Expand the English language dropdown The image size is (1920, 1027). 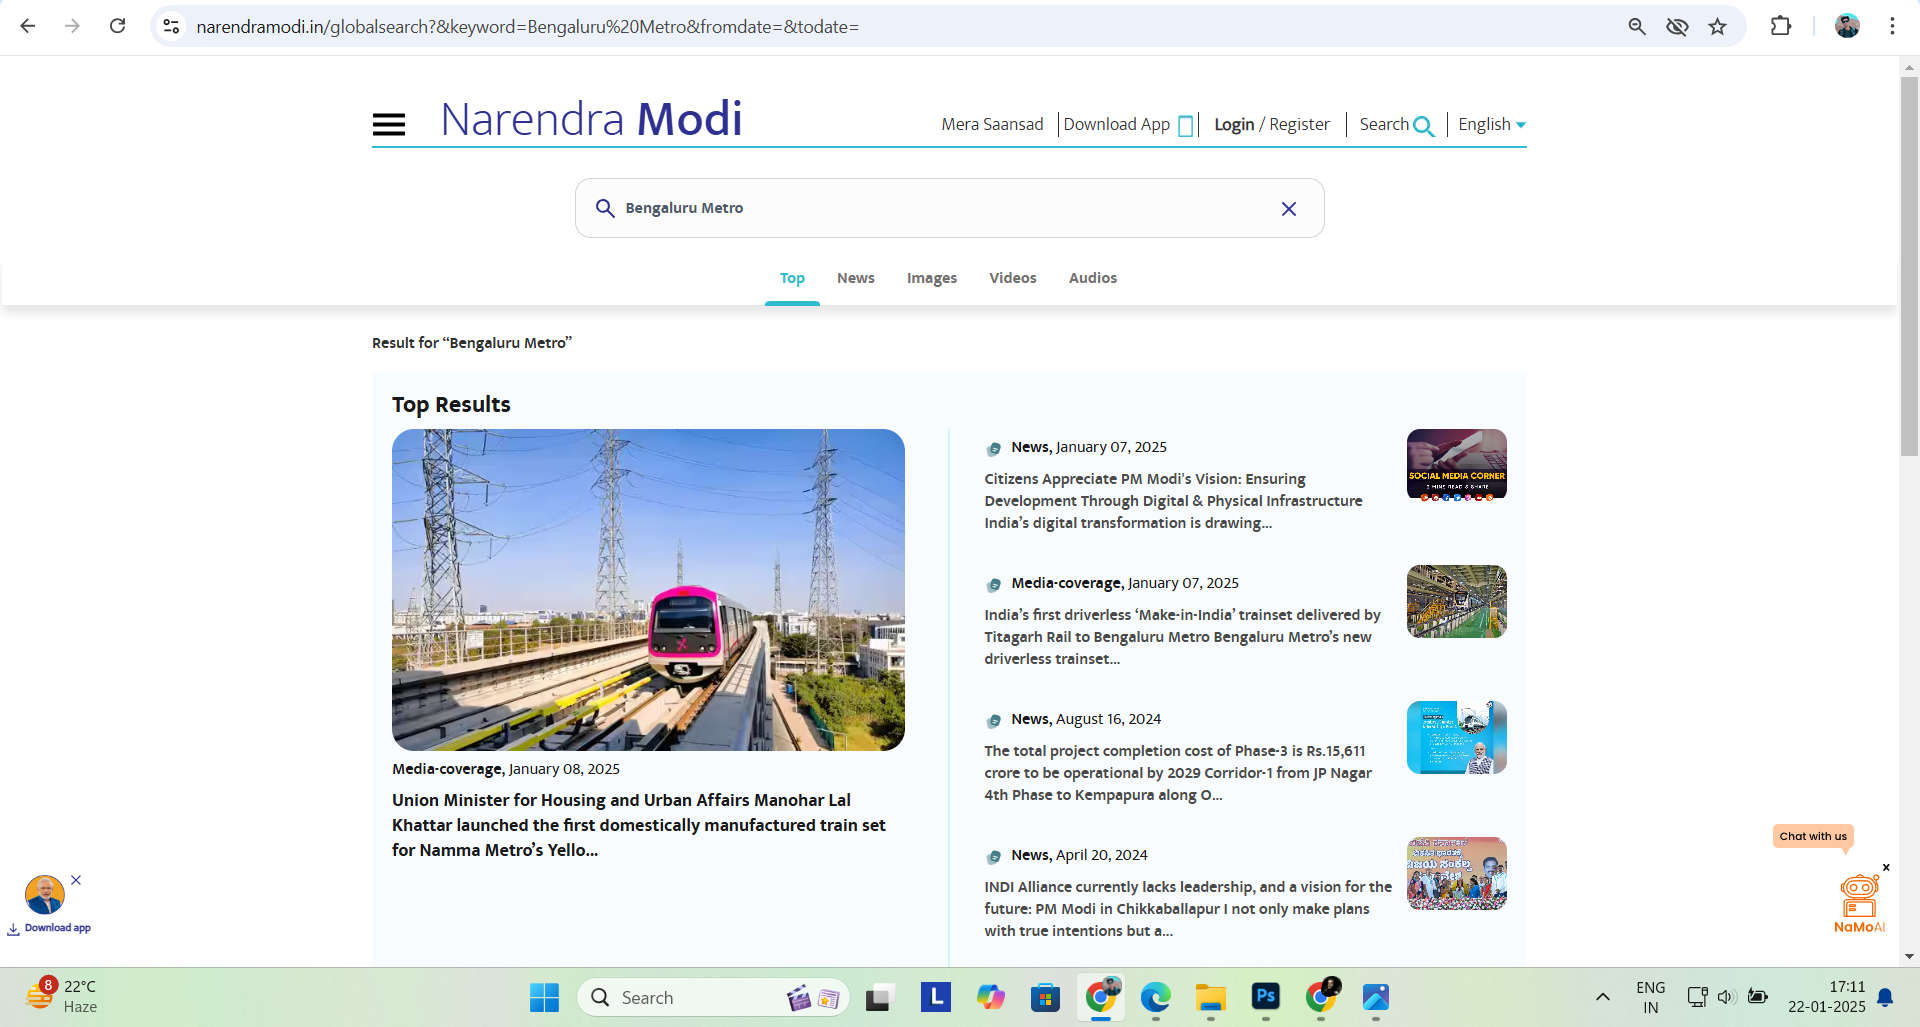[x=1491, y=124]
